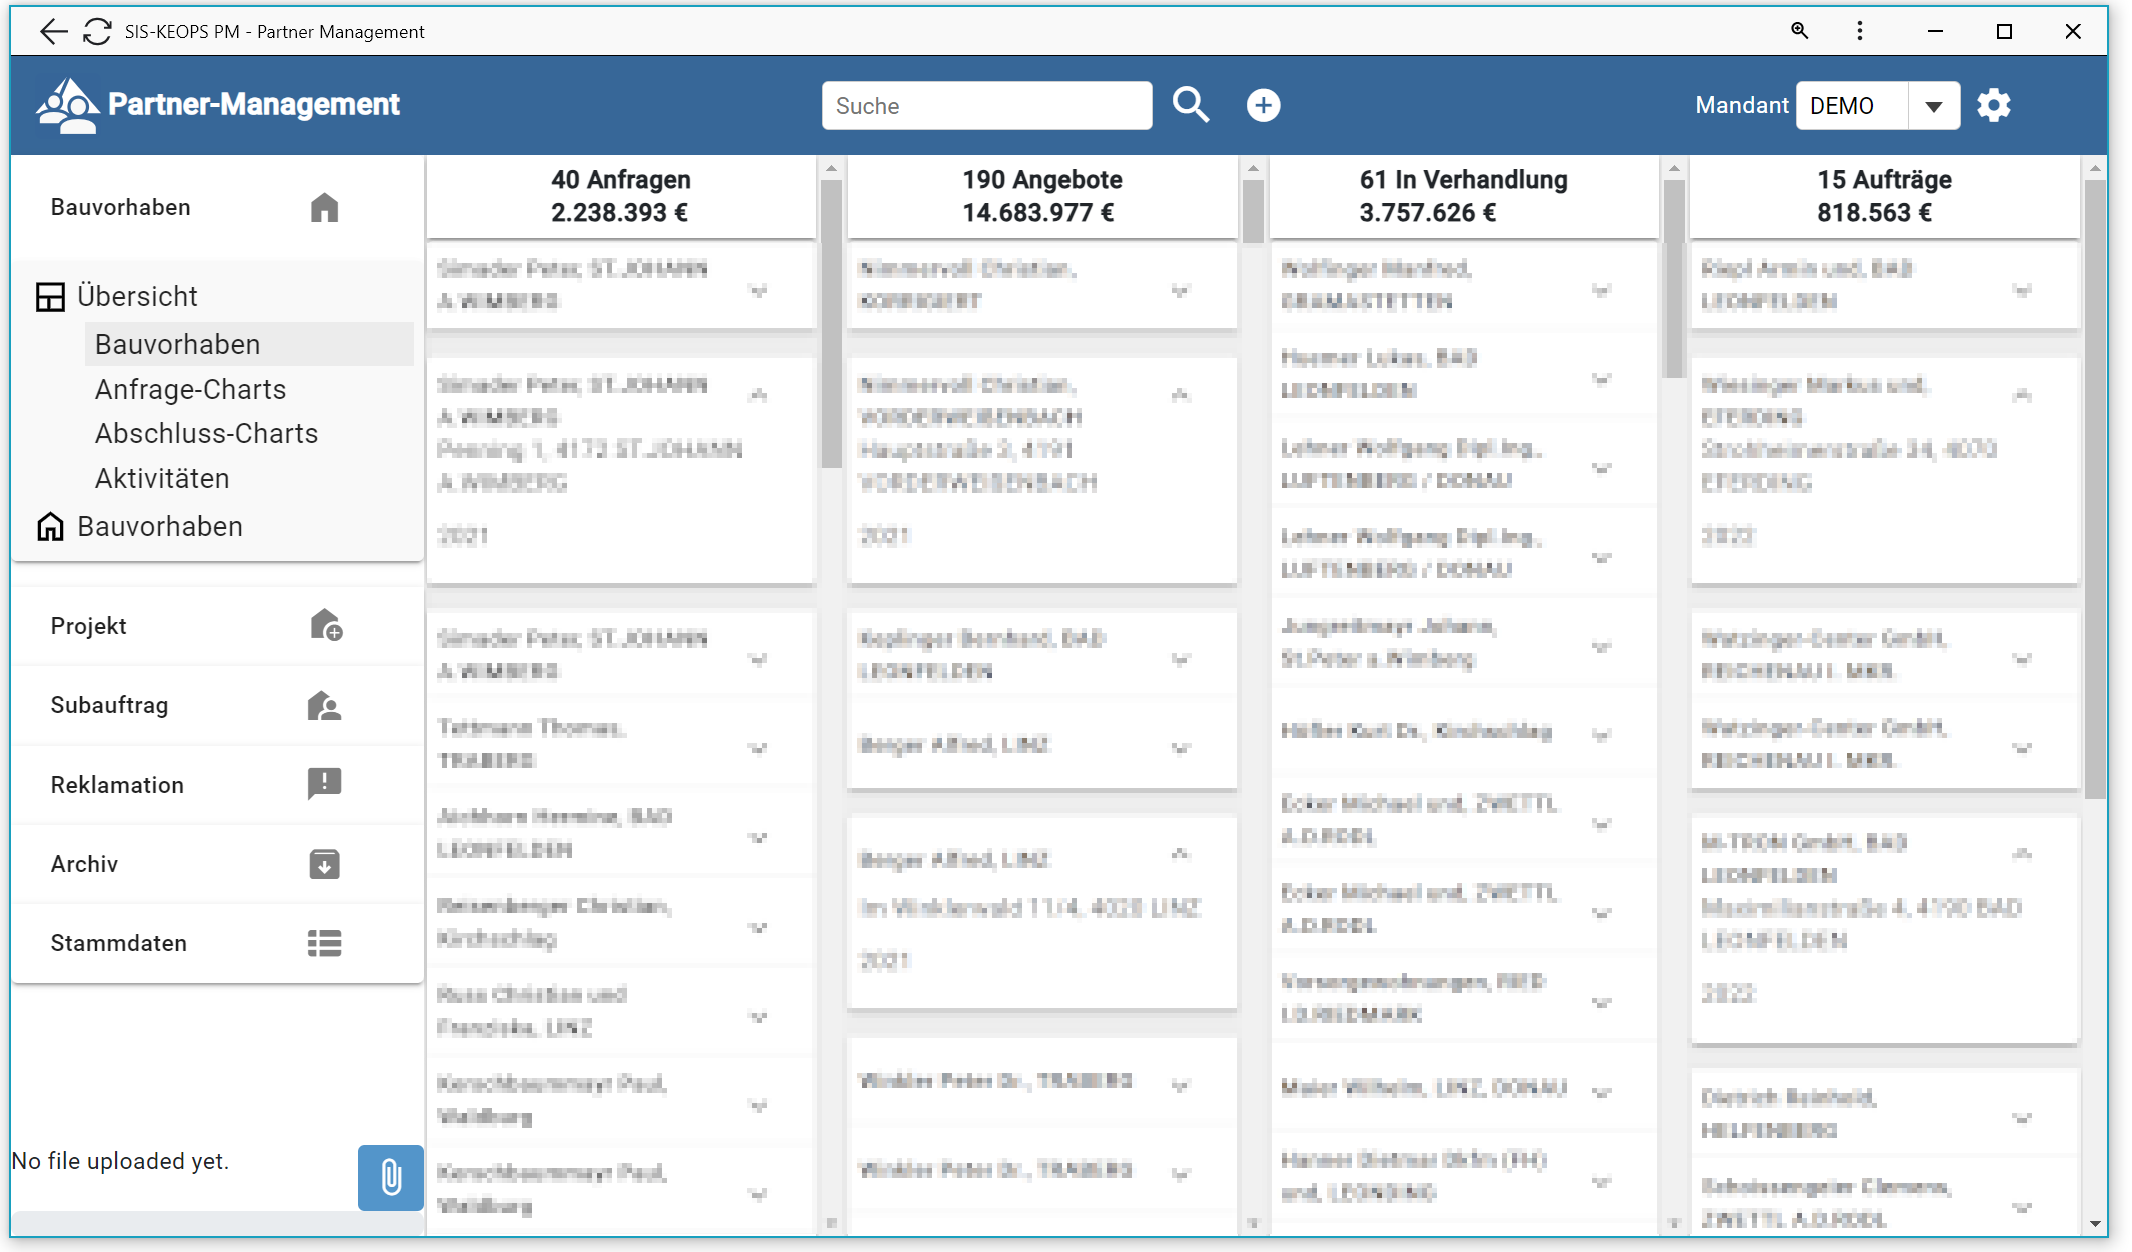
Task: Expand first card in Aufträge column
Action: click(2022, 291)
